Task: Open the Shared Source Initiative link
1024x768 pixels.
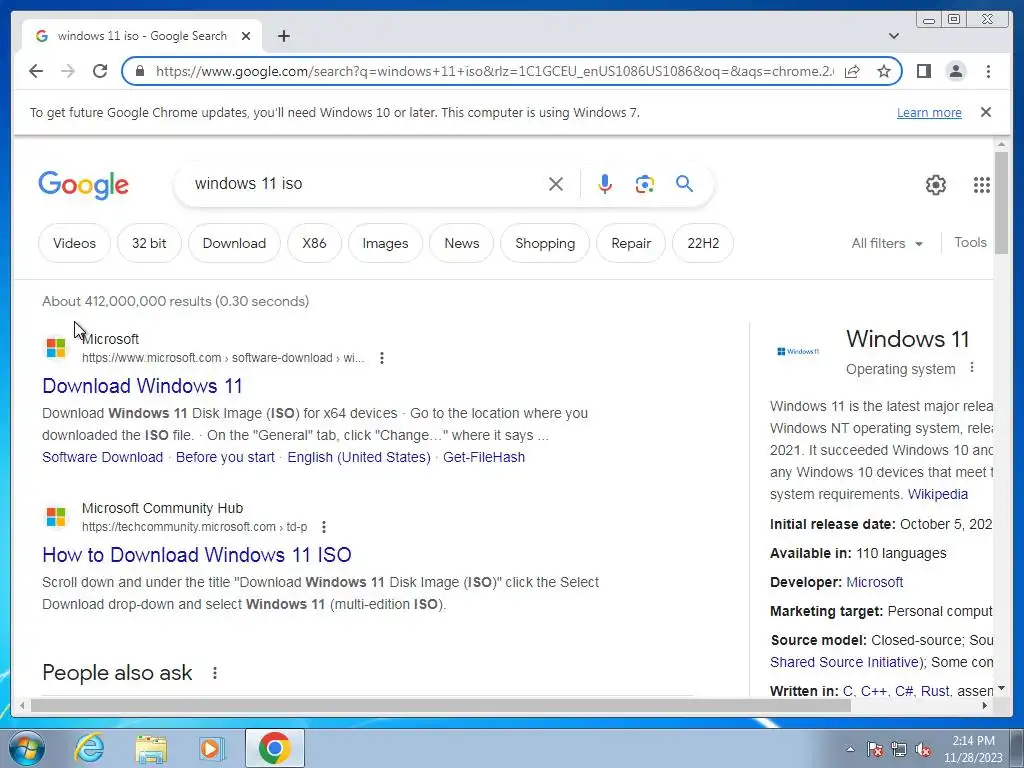Action: [844, 662]
